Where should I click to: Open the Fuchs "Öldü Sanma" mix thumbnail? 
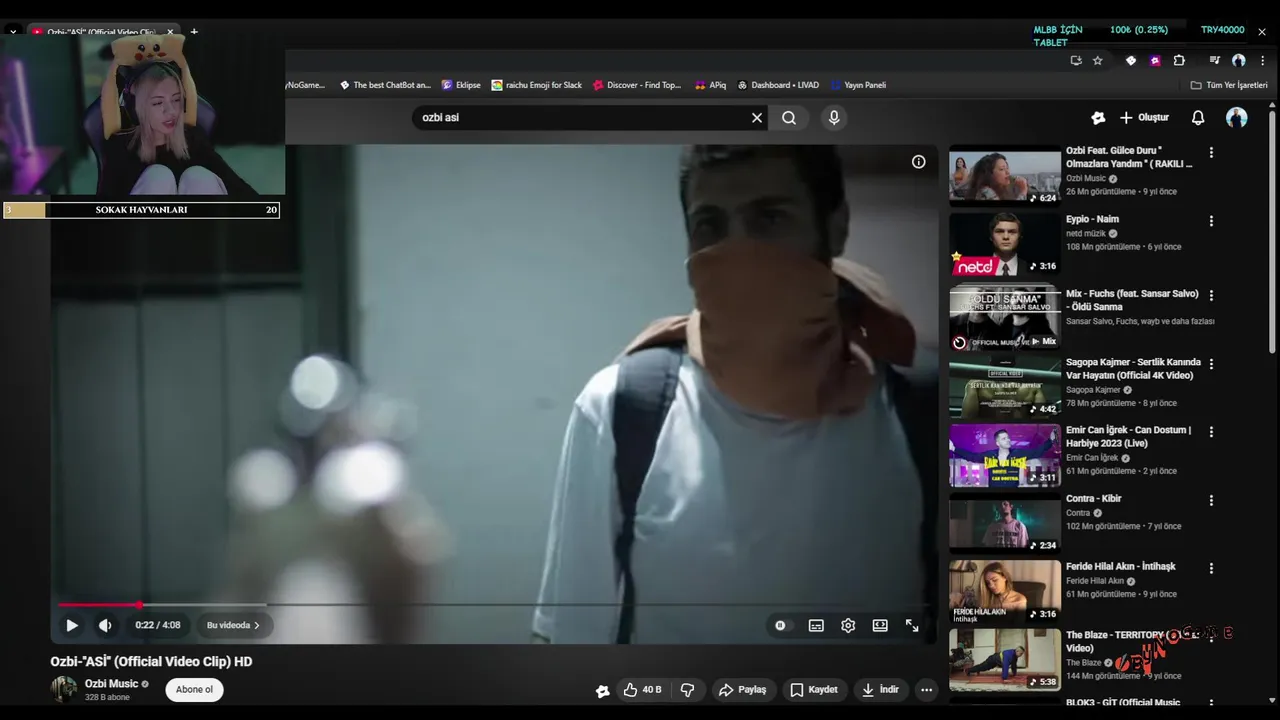[1005, 317]
